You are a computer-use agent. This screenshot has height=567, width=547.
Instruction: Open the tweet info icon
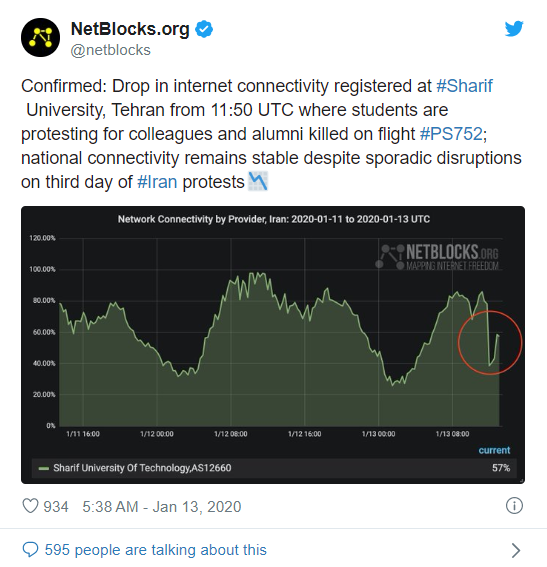[x=514, y=506]
